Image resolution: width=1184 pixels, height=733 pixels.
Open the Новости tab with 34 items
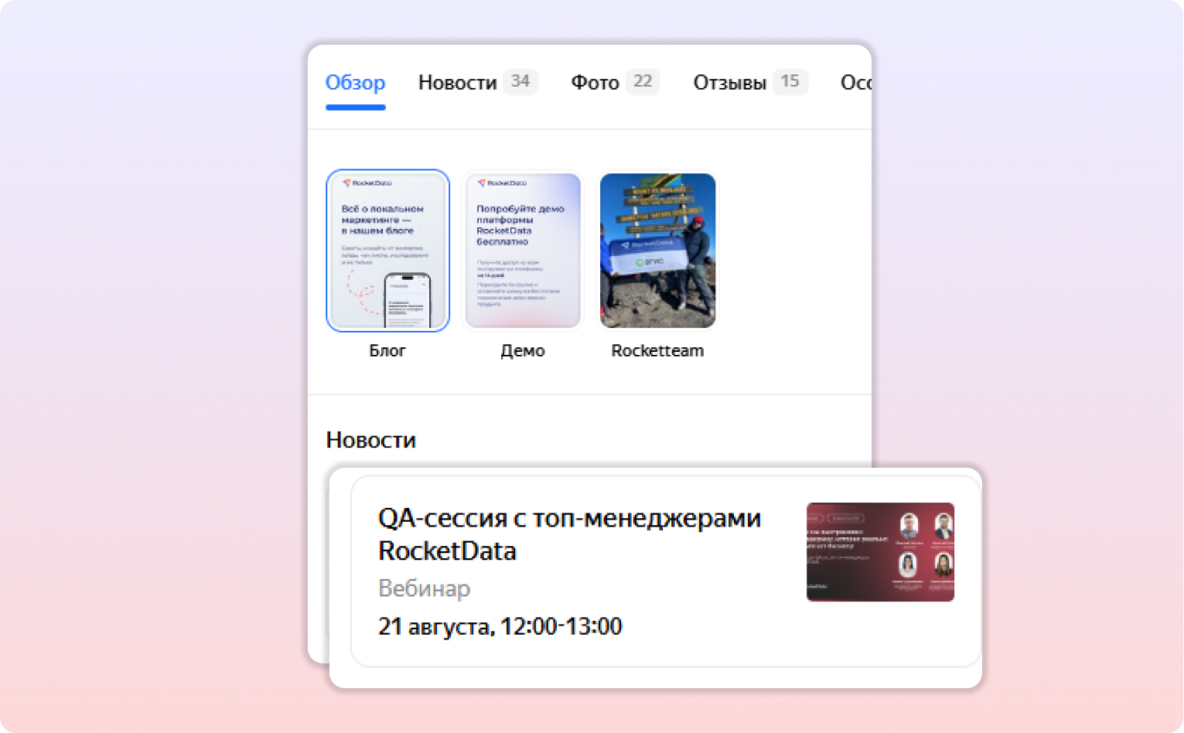(477, 82)
